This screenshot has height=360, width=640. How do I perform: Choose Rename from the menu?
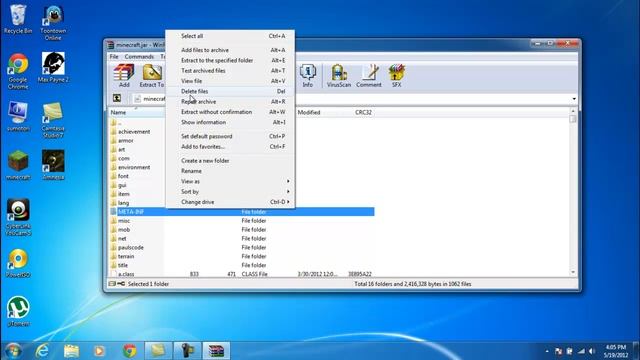[x=231, y=171]
